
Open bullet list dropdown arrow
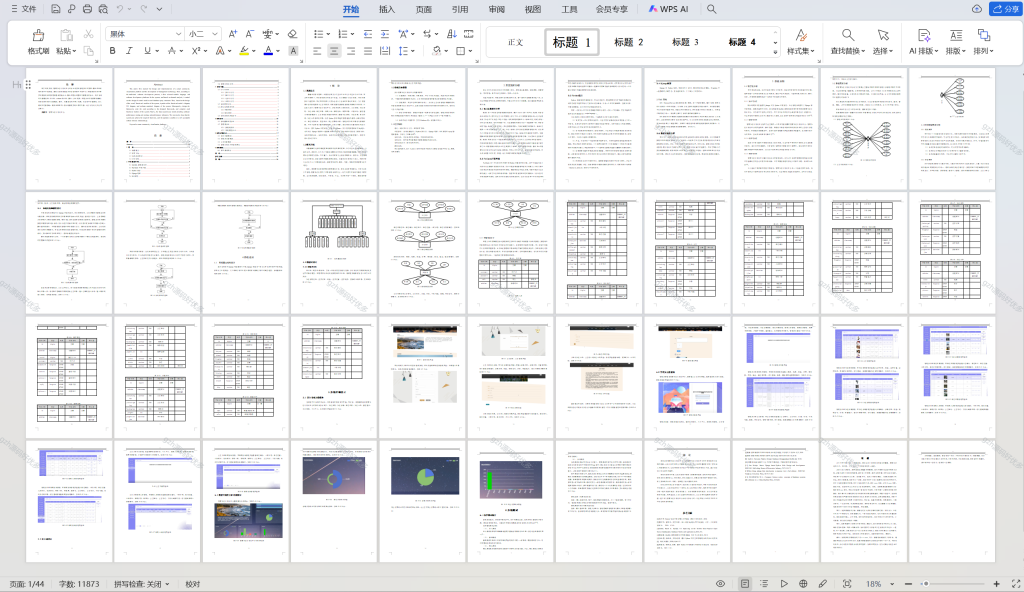[x=327, y=34]
